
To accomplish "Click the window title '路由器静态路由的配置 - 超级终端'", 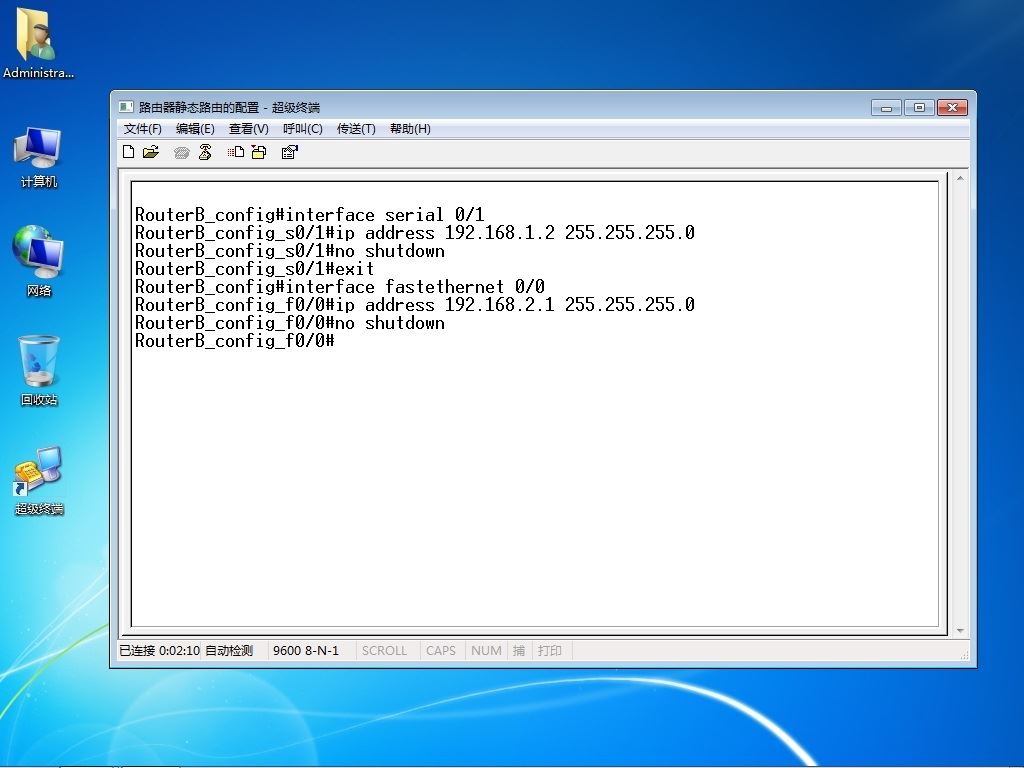I will click(x=229, y=107).
